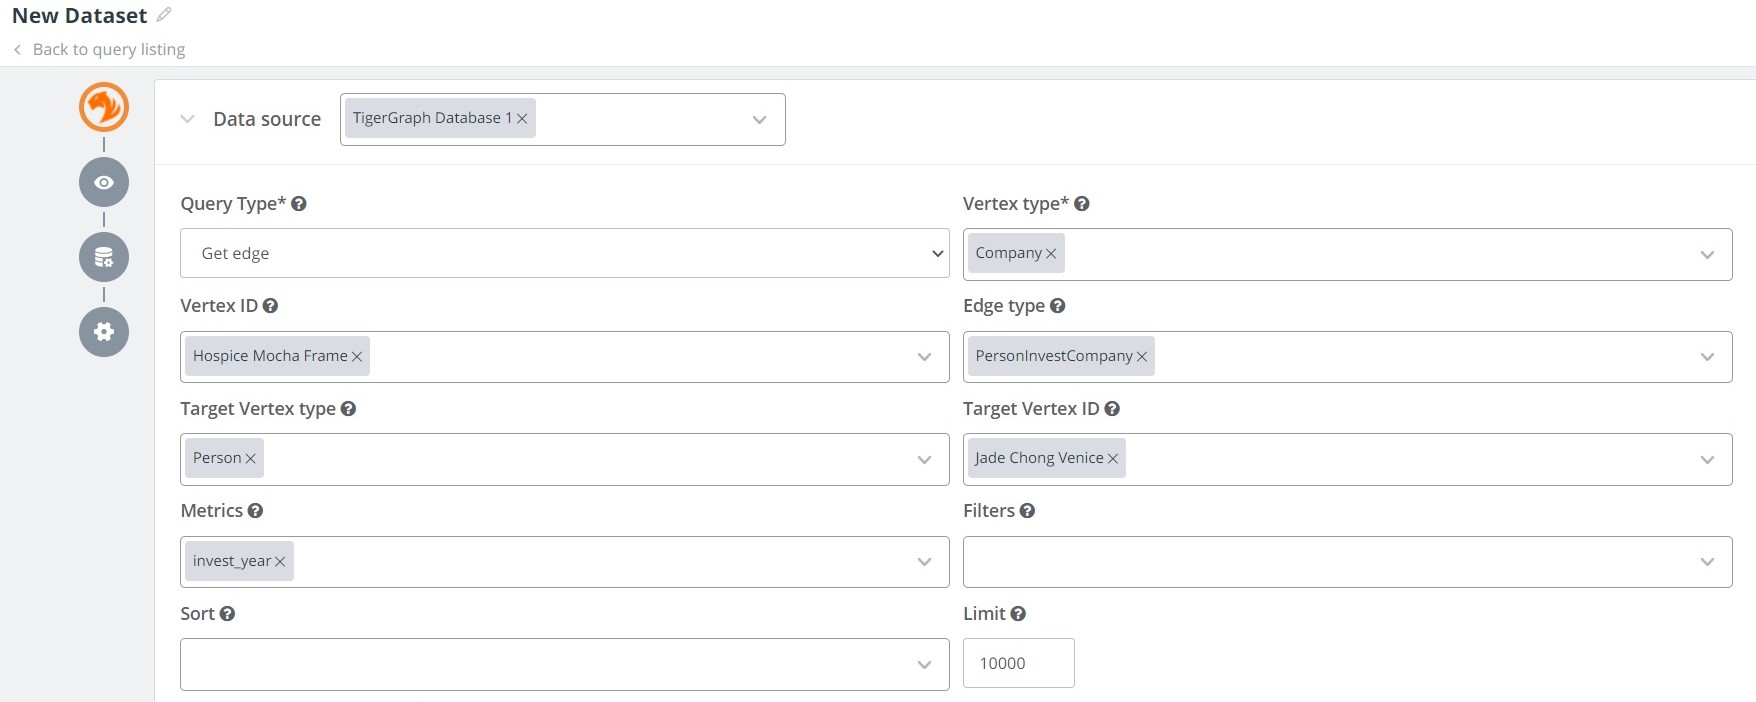The image size is (1756, 702).
Task: Open the Query Type dropdown
Action: click(564, 253)
